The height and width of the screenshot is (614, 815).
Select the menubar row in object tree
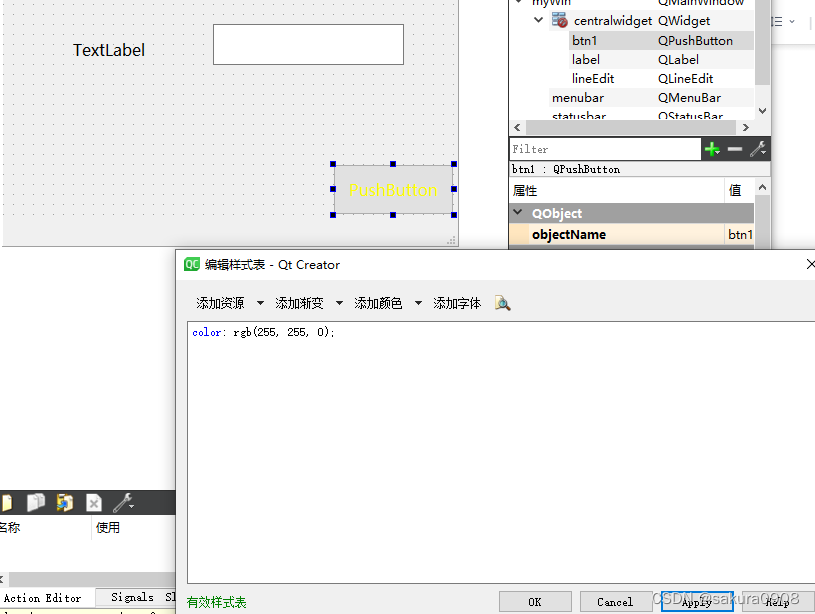(651, 98)
